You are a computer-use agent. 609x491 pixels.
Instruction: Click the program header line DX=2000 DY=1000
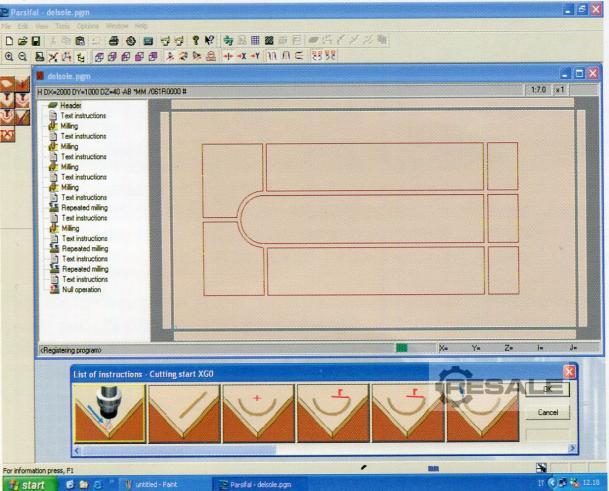[112, 92]
